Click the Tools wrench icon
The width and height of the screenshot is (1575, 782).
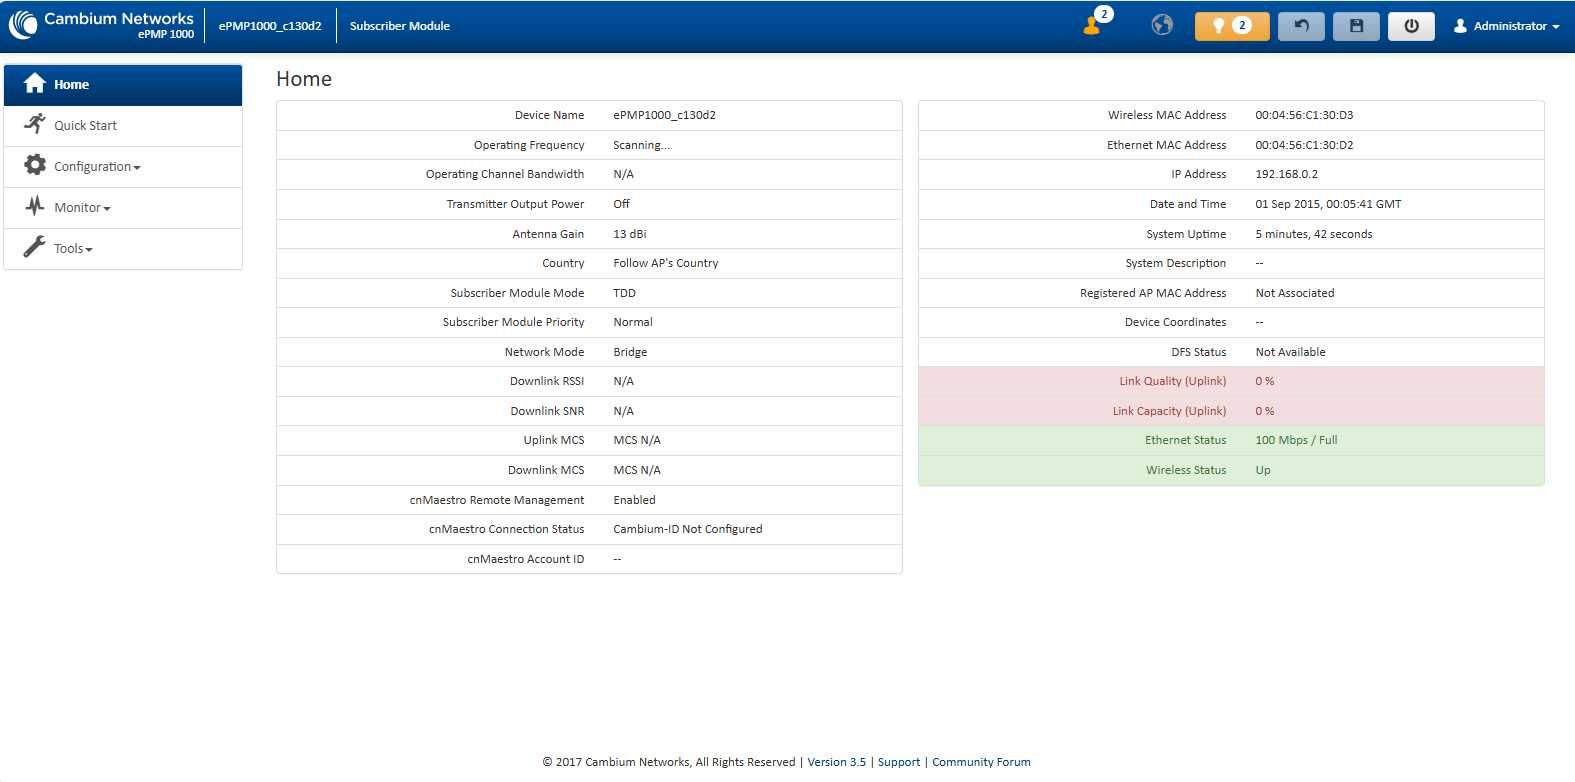pos(35,247)
